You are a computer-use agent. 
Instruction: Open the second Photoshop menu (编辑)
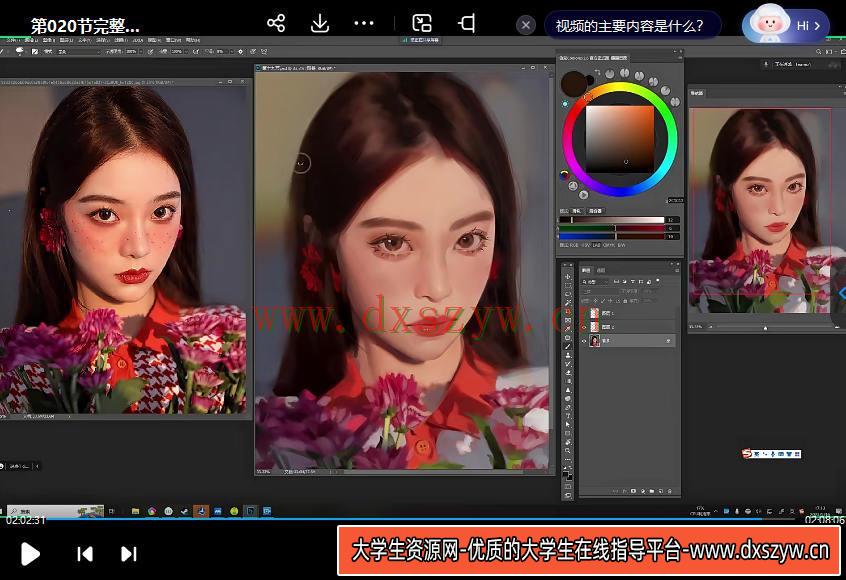coord(31,40)
